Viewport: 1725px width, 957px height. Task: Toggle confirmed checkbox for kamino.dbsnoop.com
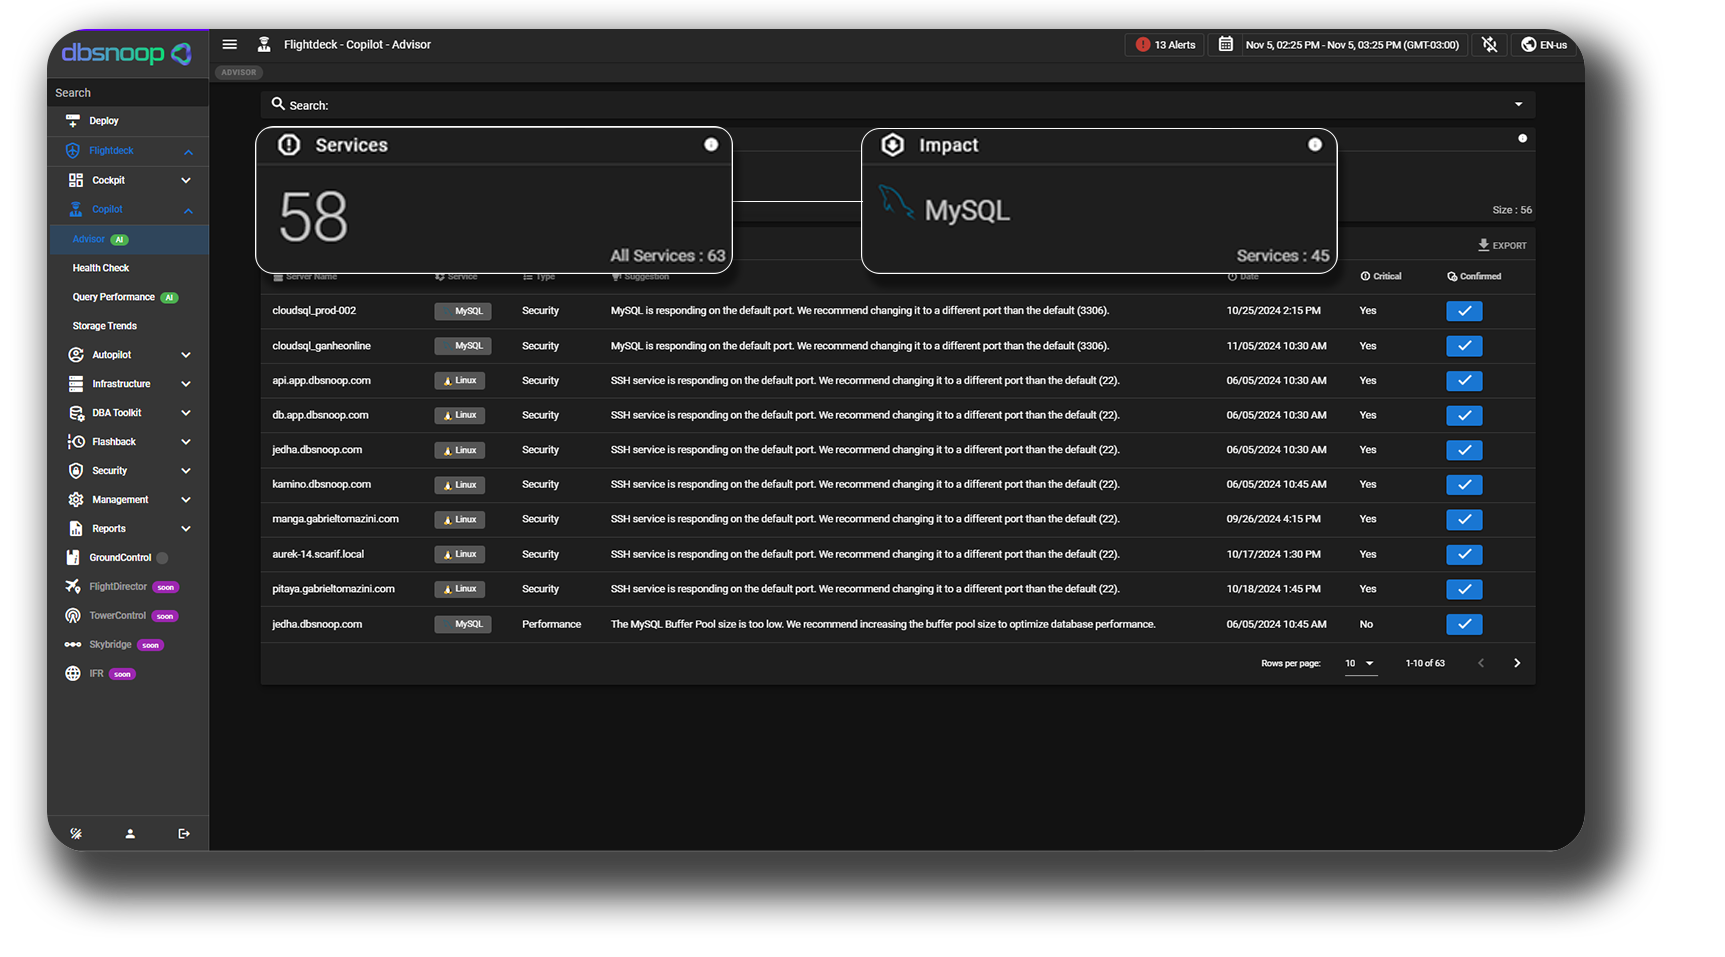(x=1464, y=485)
